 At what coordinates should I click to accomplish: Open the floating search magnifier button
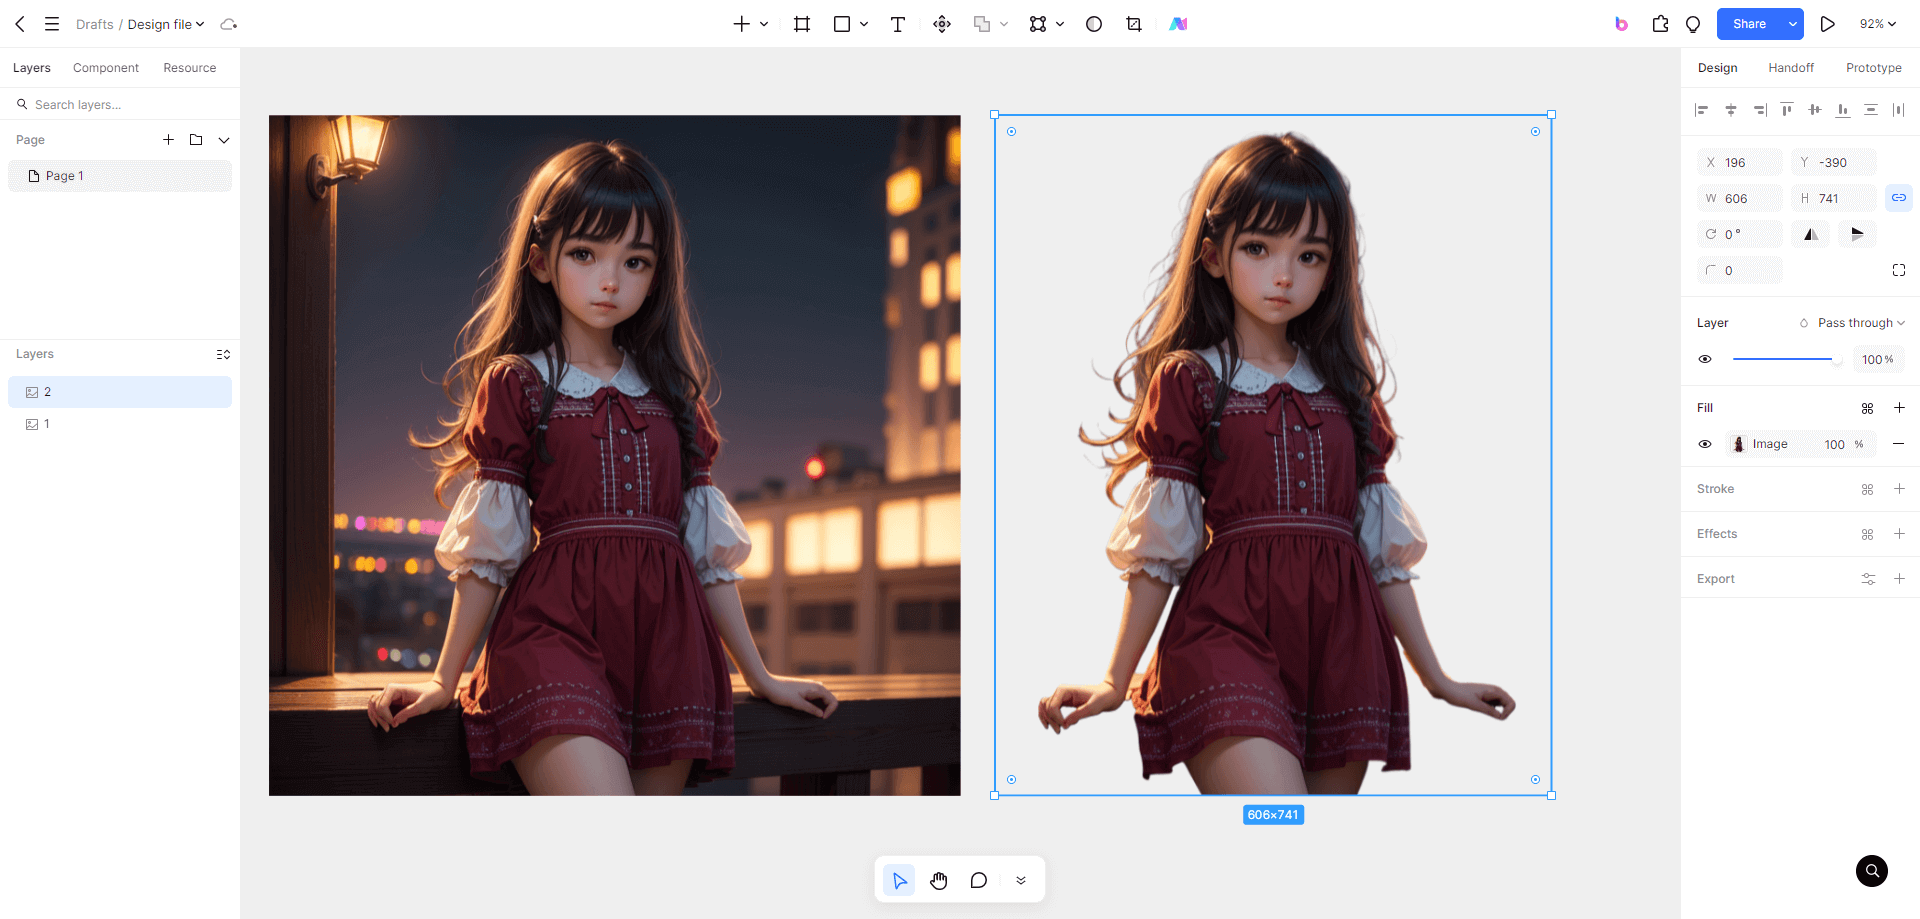[1872, 871]
